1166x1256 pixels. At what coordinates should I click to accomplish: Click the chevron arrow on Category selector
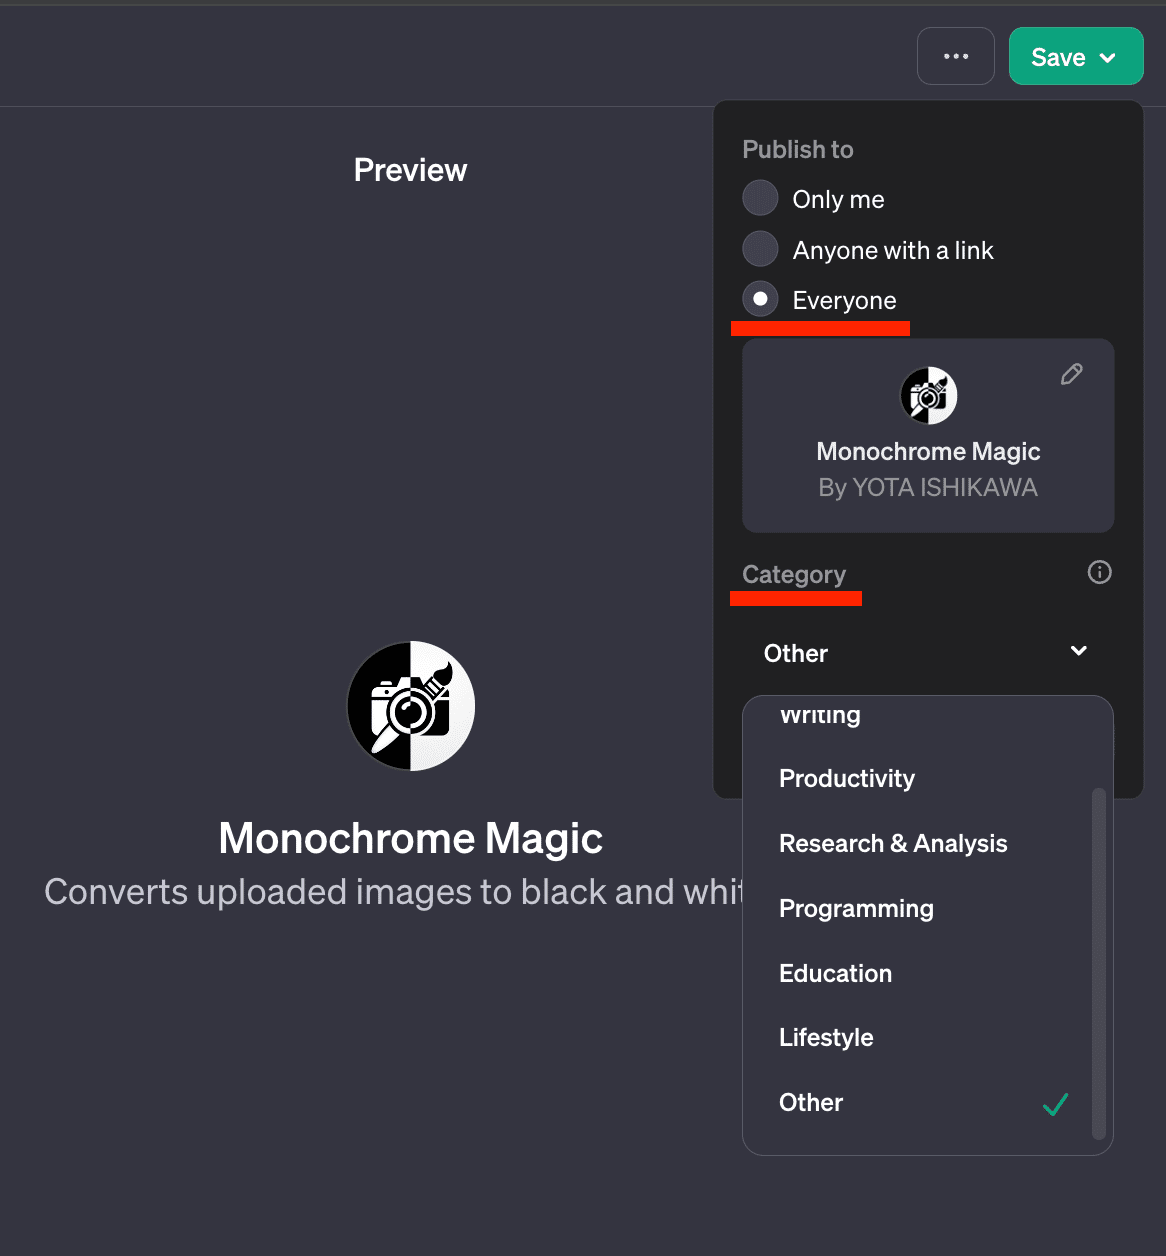(1078, 651)
